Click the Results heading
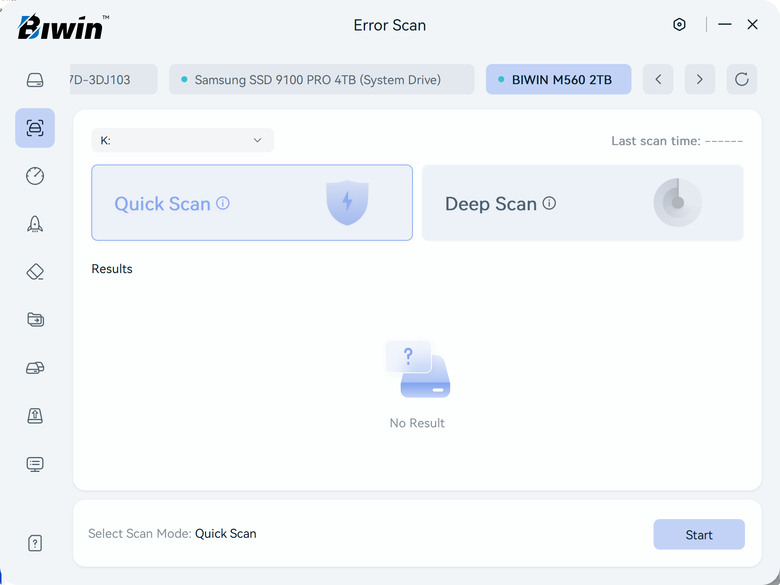 point(112,269)
